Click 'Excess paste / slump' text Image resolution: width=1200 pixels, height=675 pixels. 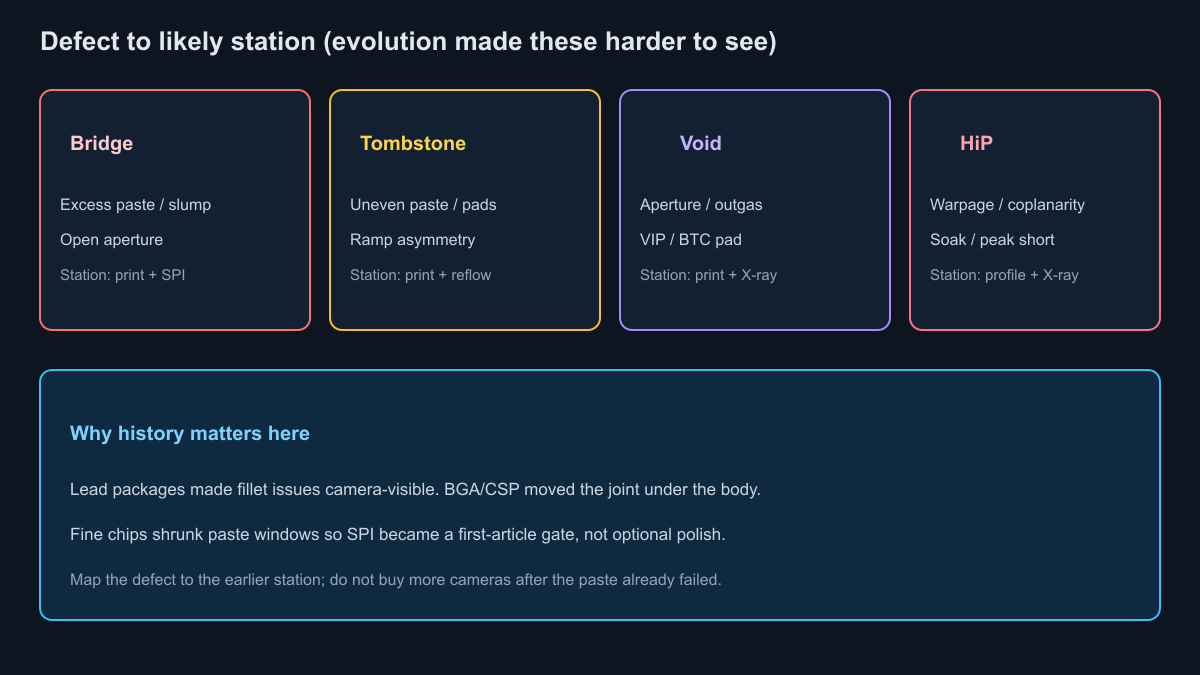click(x=135, y=205)
